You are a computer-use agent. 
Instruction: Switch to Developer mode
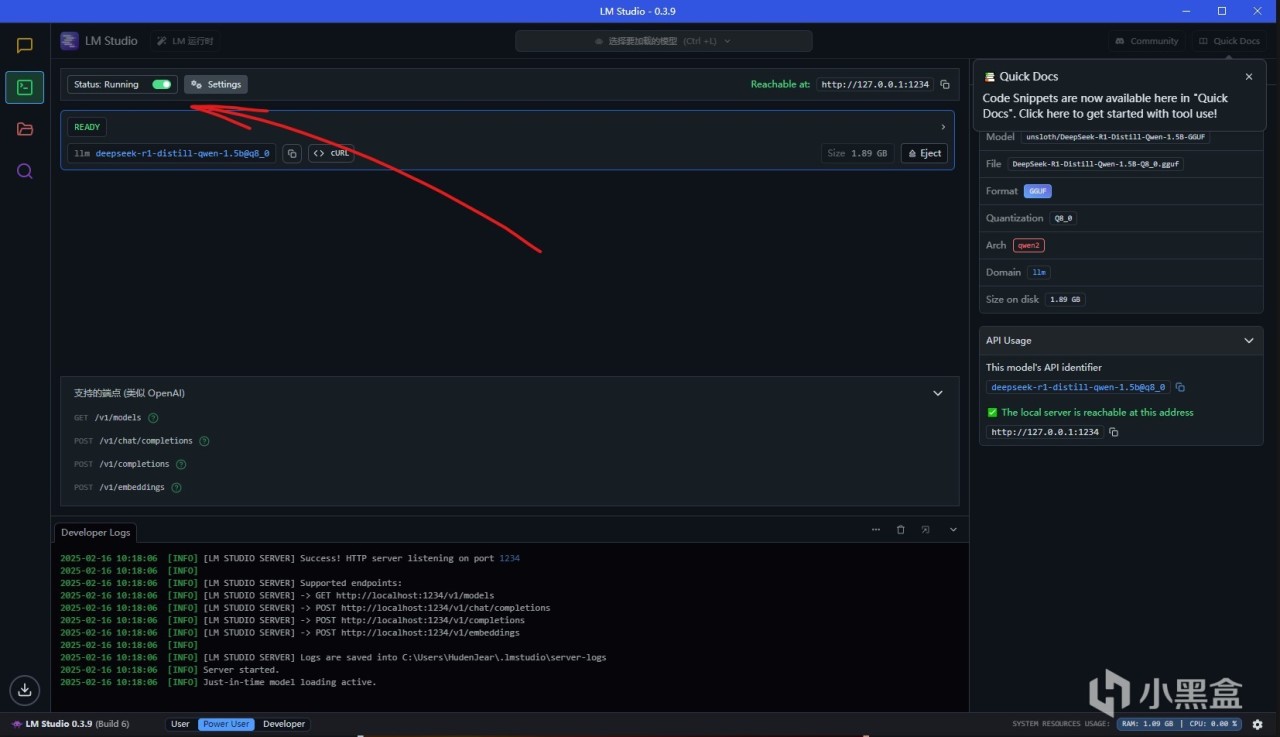tap(284, 724)
